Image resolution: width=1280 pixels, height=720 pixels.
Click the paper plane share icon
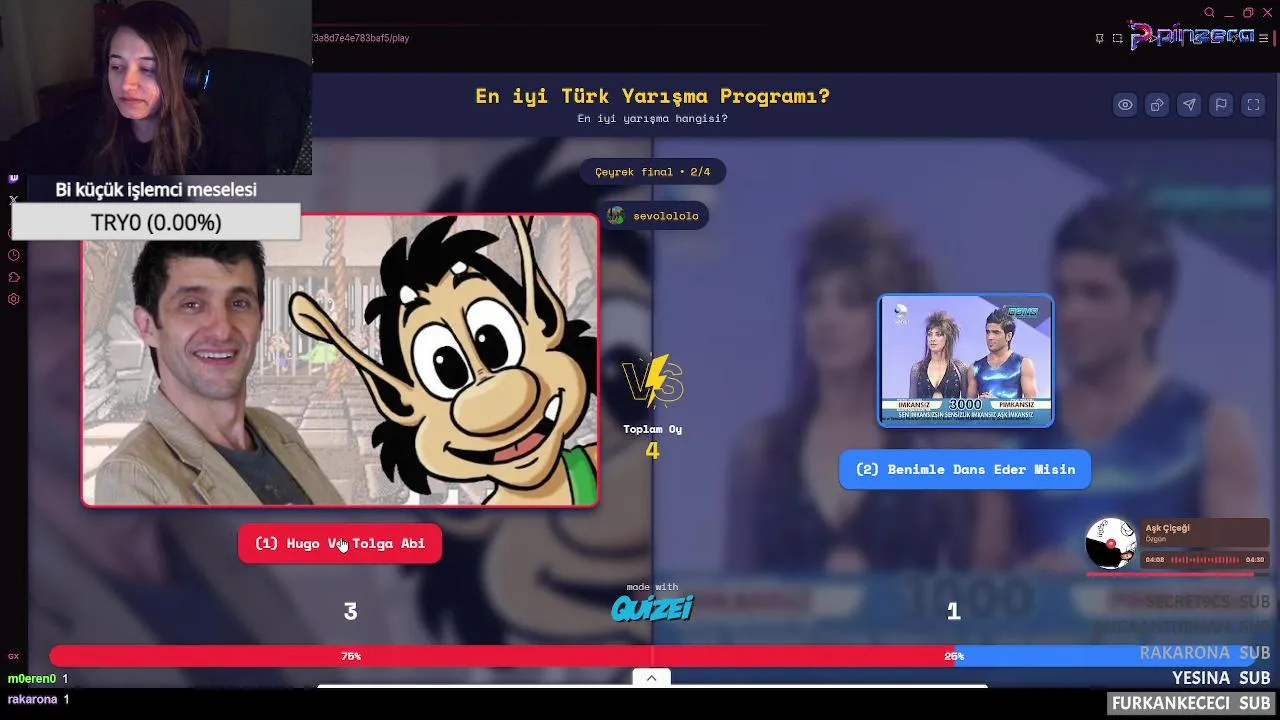click(x=1189, y=105)
